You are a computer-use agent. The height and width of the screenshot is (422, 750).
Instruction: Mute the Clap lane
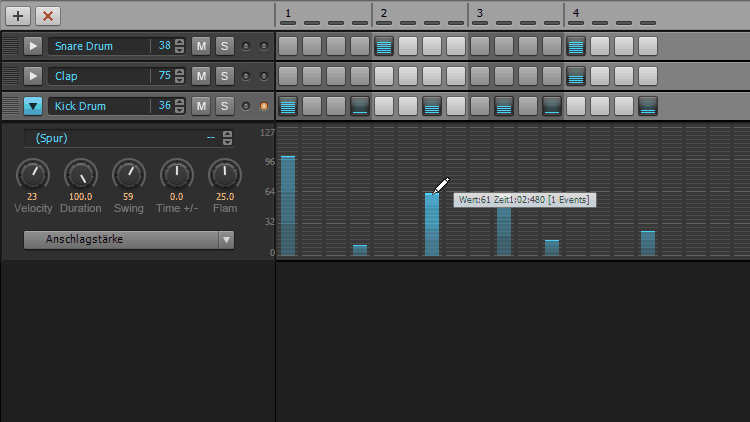(201, 76)
